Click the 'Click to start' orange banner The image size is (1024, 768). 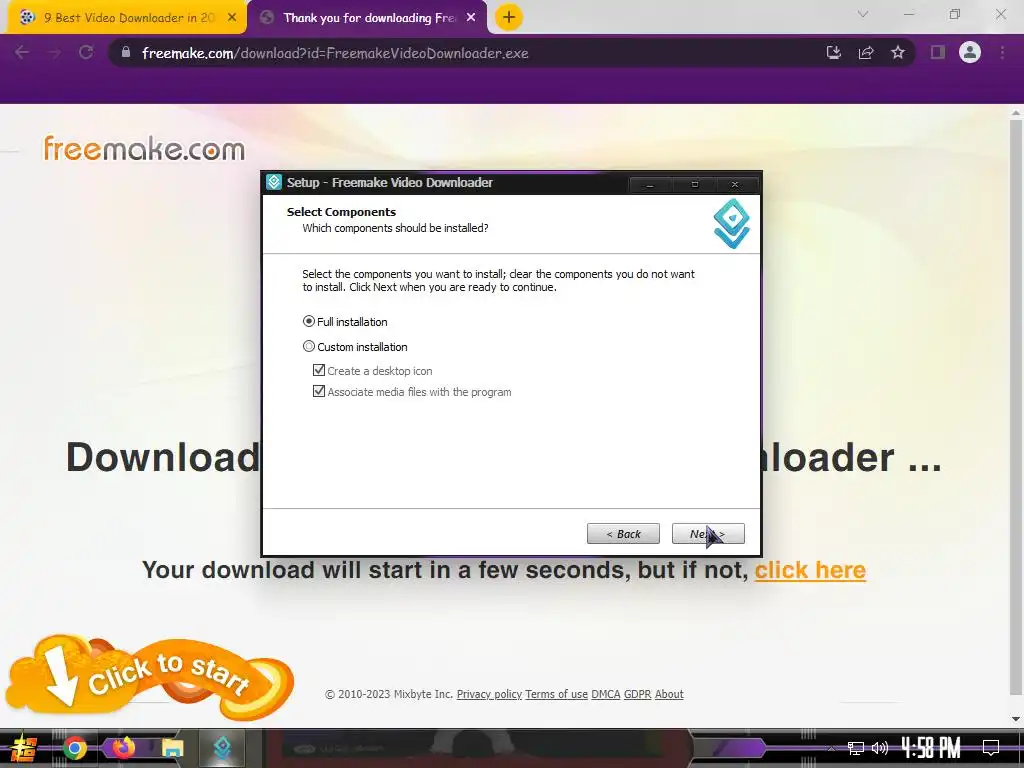150,677
